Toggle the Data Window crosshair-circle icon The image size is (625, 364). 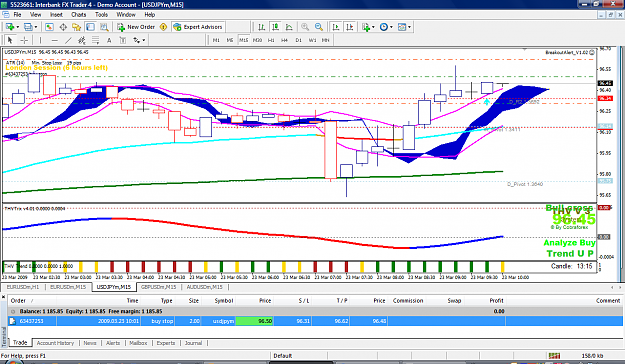pyautogui.click(x=63, y=27)
